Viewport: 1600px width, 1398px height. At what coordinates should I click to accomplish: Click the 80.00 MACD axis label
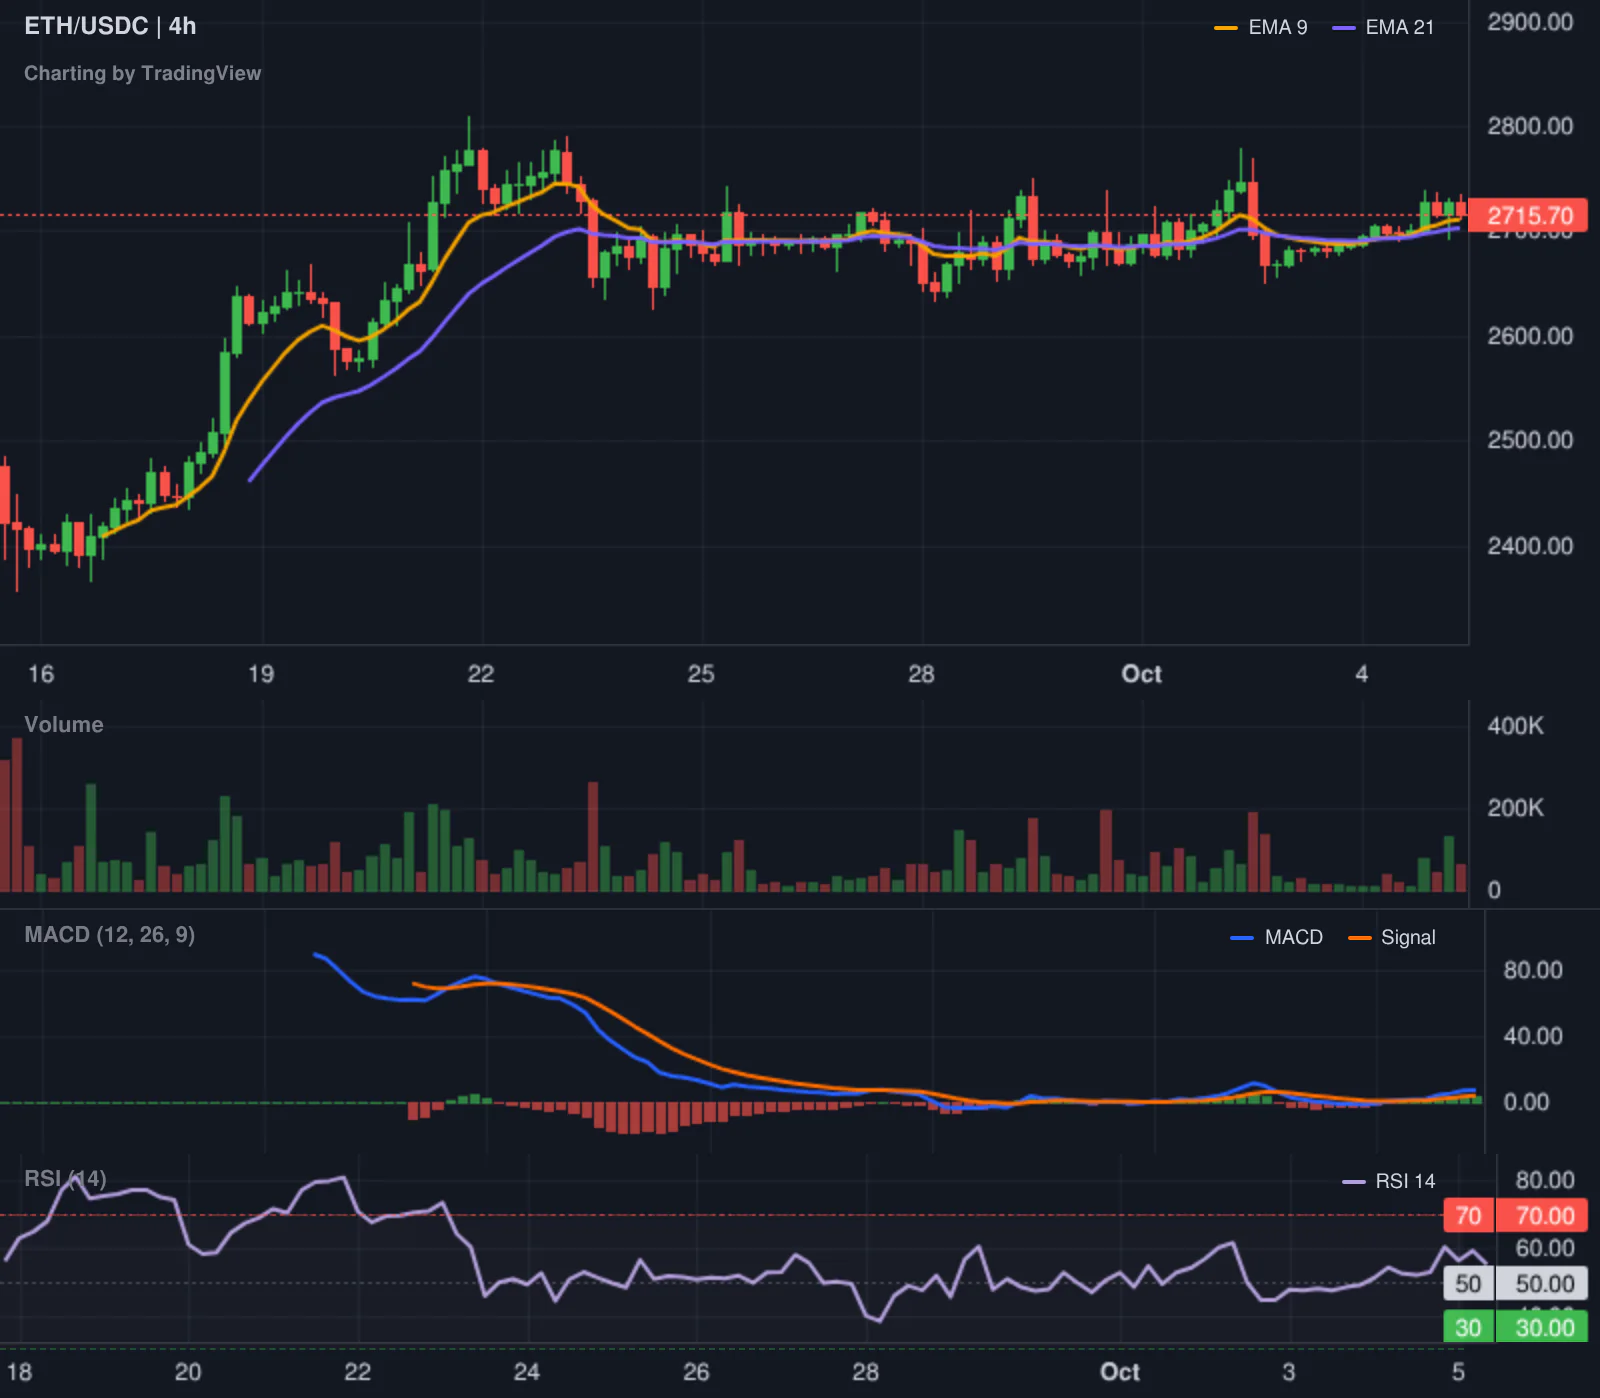1533,970
